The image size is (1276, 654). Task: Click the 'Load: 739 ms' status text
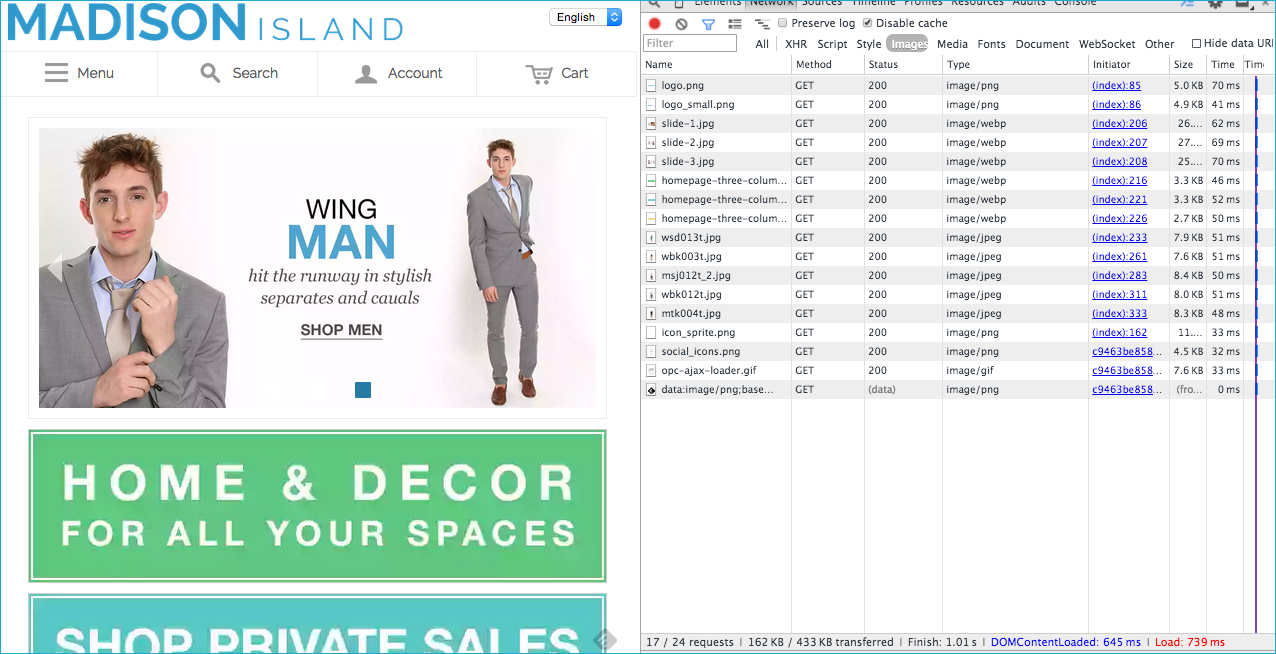point(1189,642)
